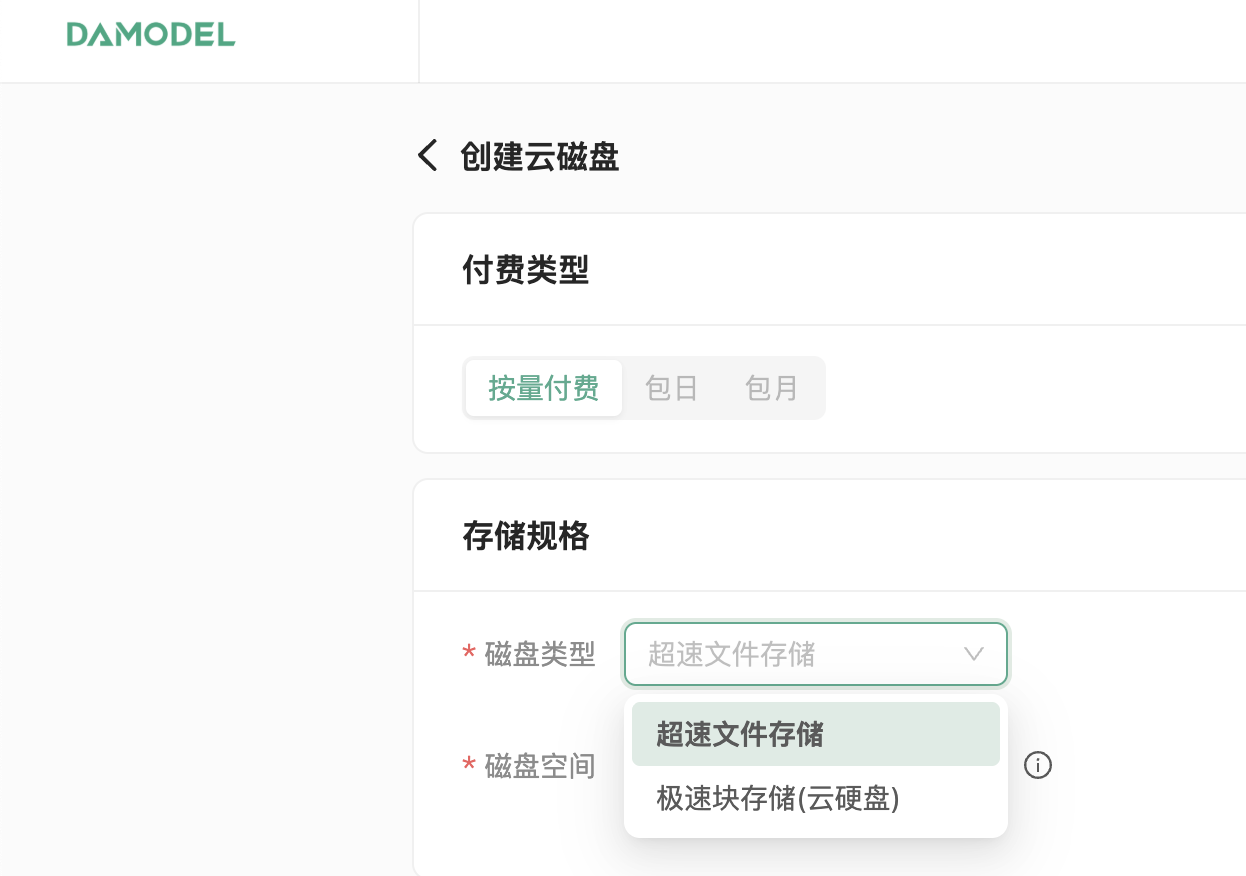This screenshot has width=1246, height=876.
Task: Click the 磁盘空间 field label
Action: 540,766
